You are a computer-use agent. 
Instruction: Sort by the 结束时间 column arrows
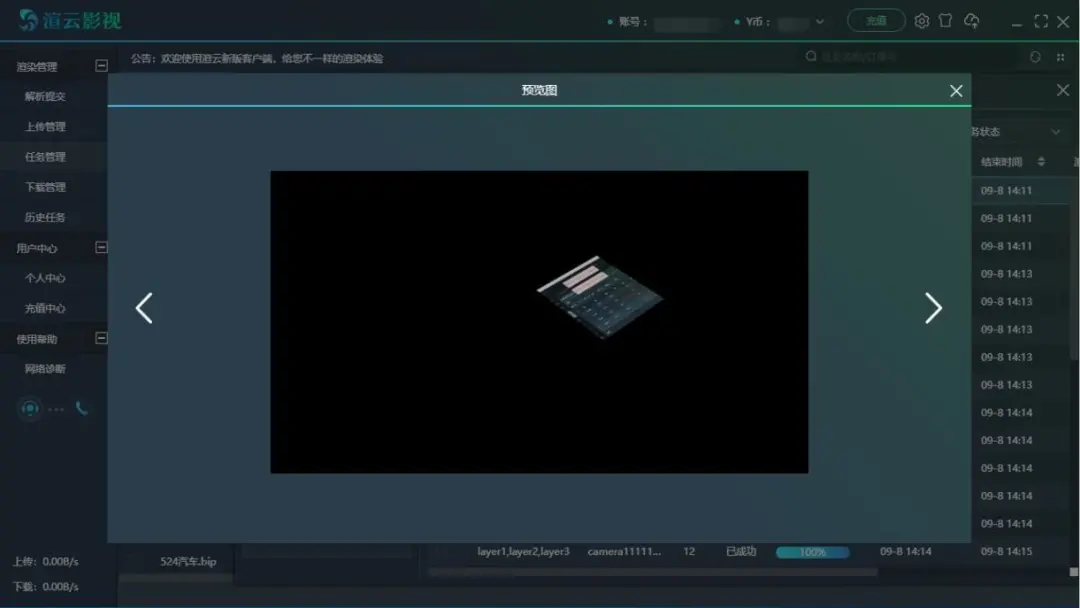1041,162
